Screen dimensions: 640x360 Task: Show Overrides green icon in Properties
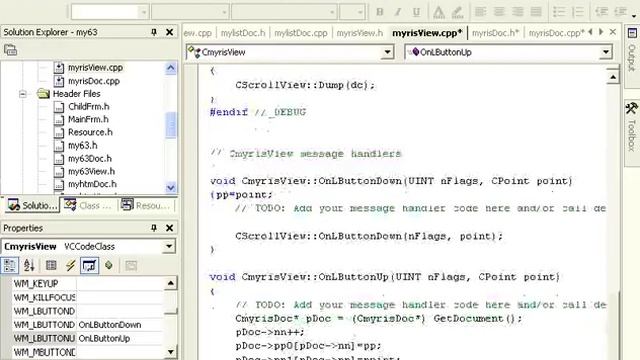(x=109, y=266)
